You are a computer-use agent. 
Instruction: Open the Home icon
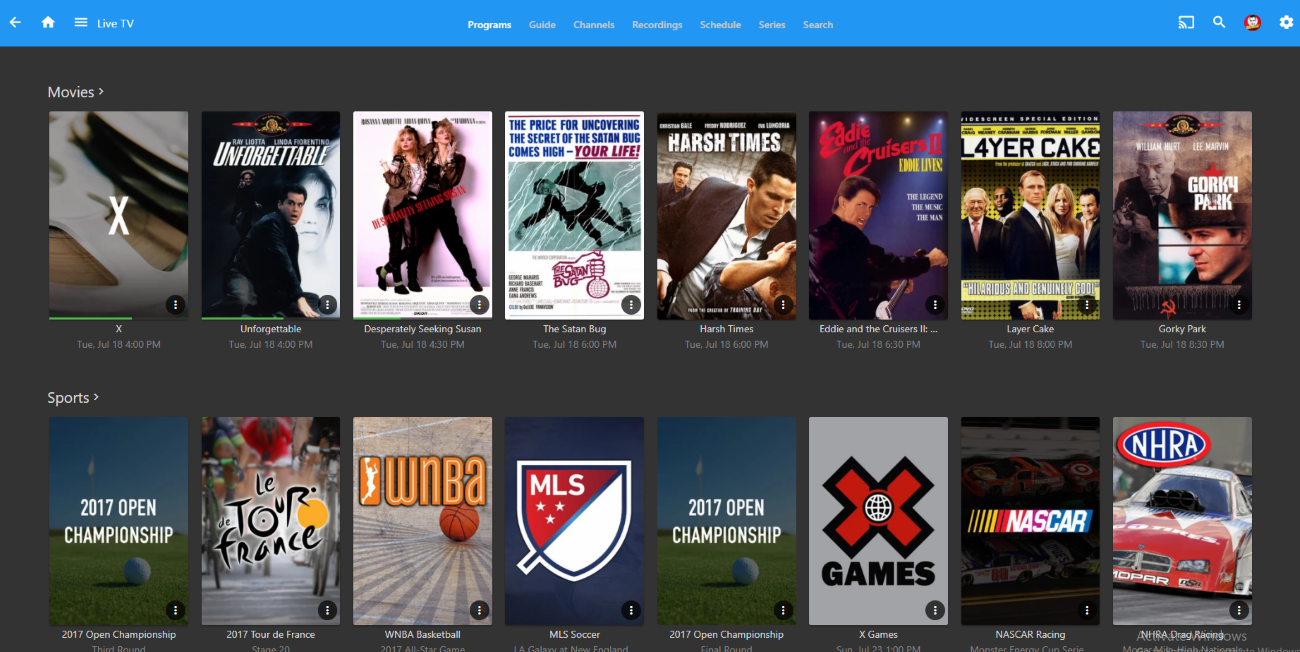pyautogui.click(x=48, y=23)
